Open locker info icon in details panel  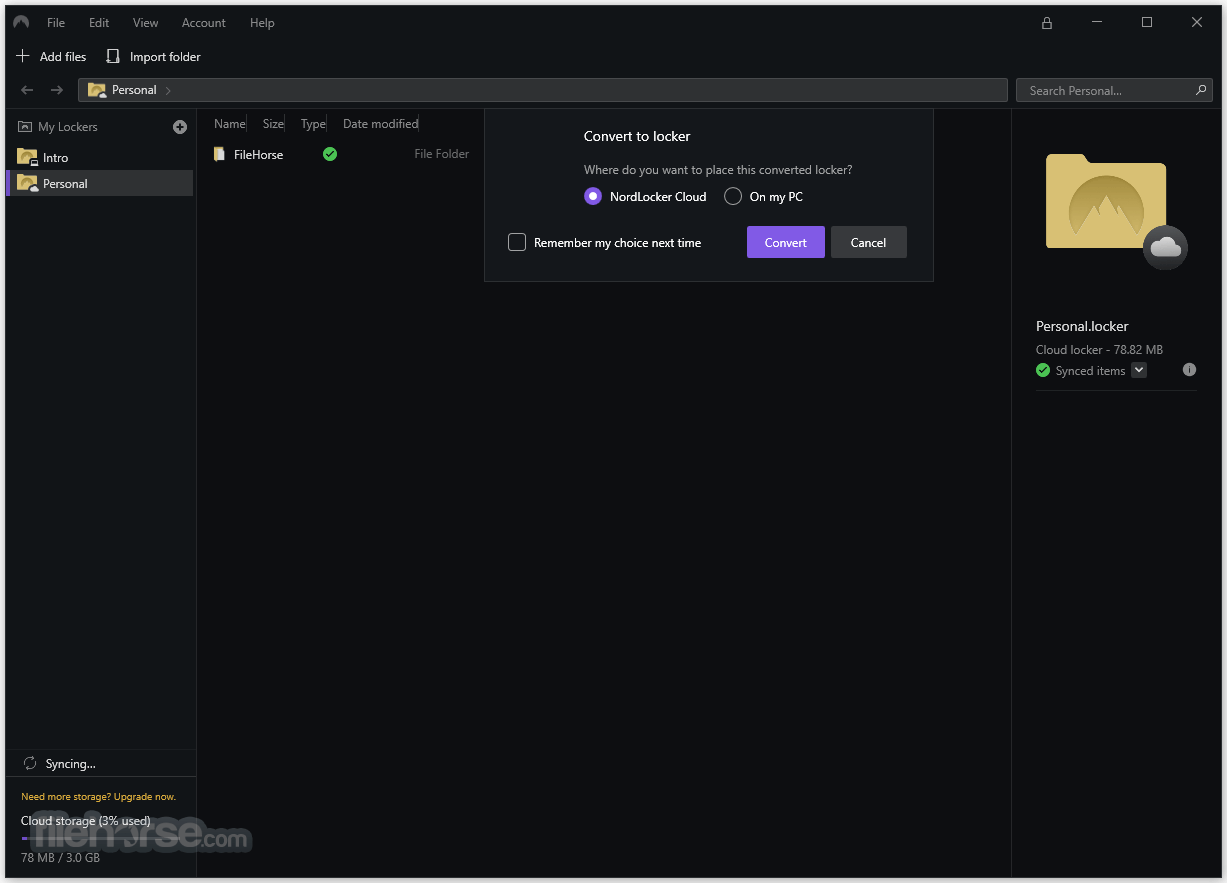coord(1189,370)
